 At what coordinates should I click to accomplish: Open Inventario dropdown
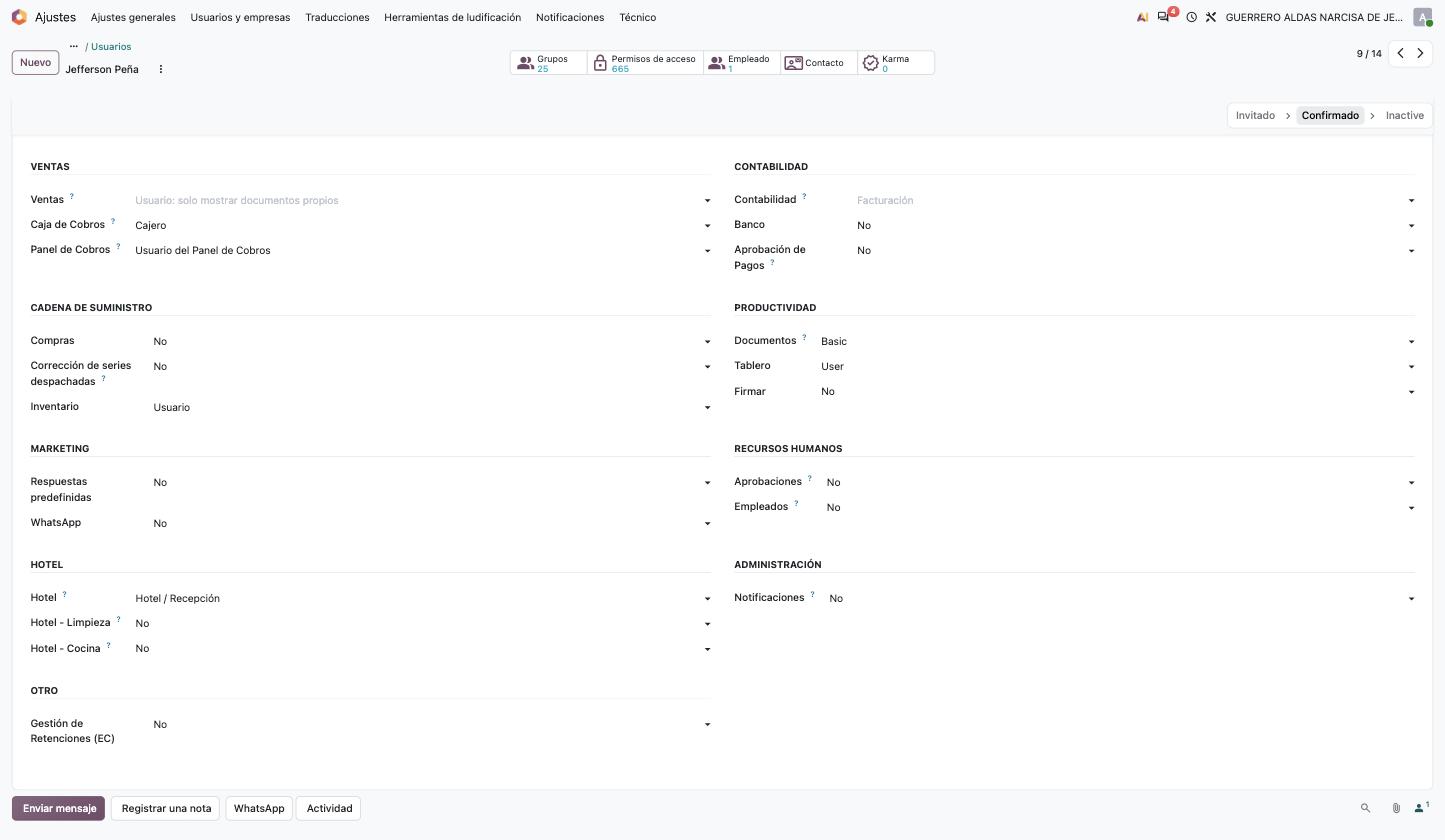[432, 407]
